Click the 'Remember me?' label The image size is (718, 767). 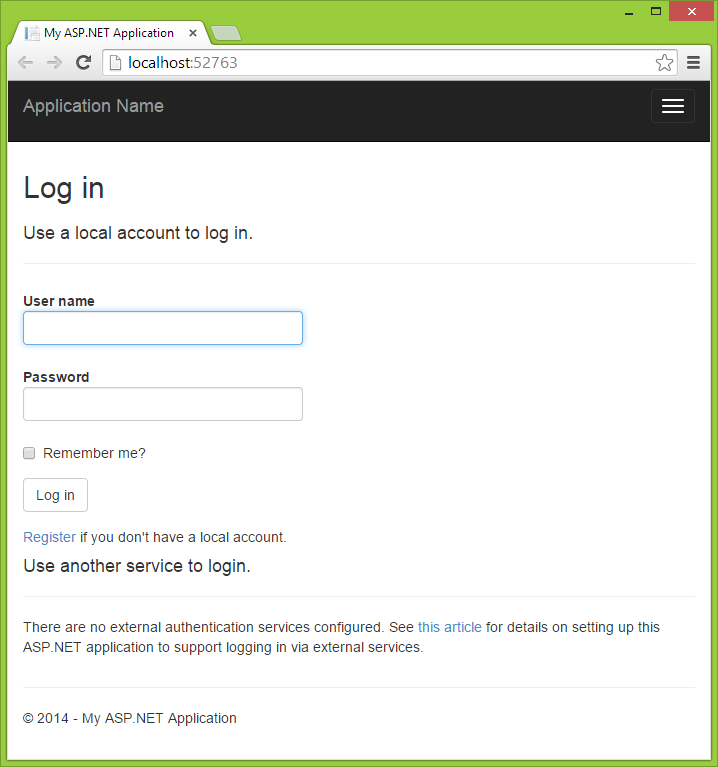[x=94, y=453]
